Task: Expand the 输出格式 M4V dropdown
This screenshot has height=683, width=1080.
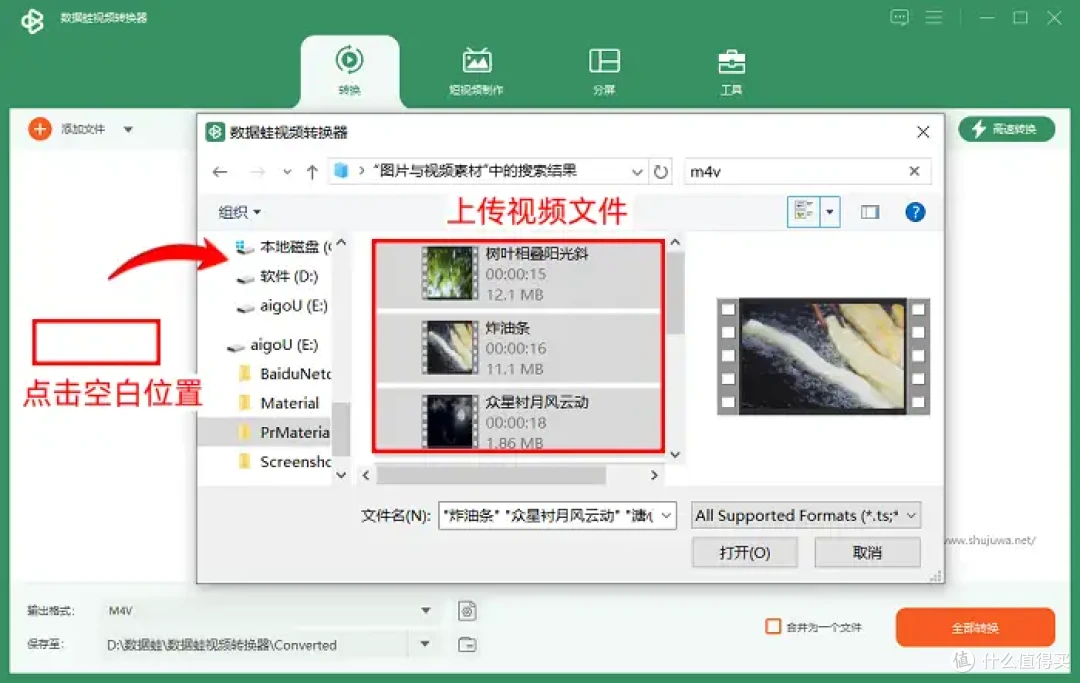Action: tap(426, 610)
